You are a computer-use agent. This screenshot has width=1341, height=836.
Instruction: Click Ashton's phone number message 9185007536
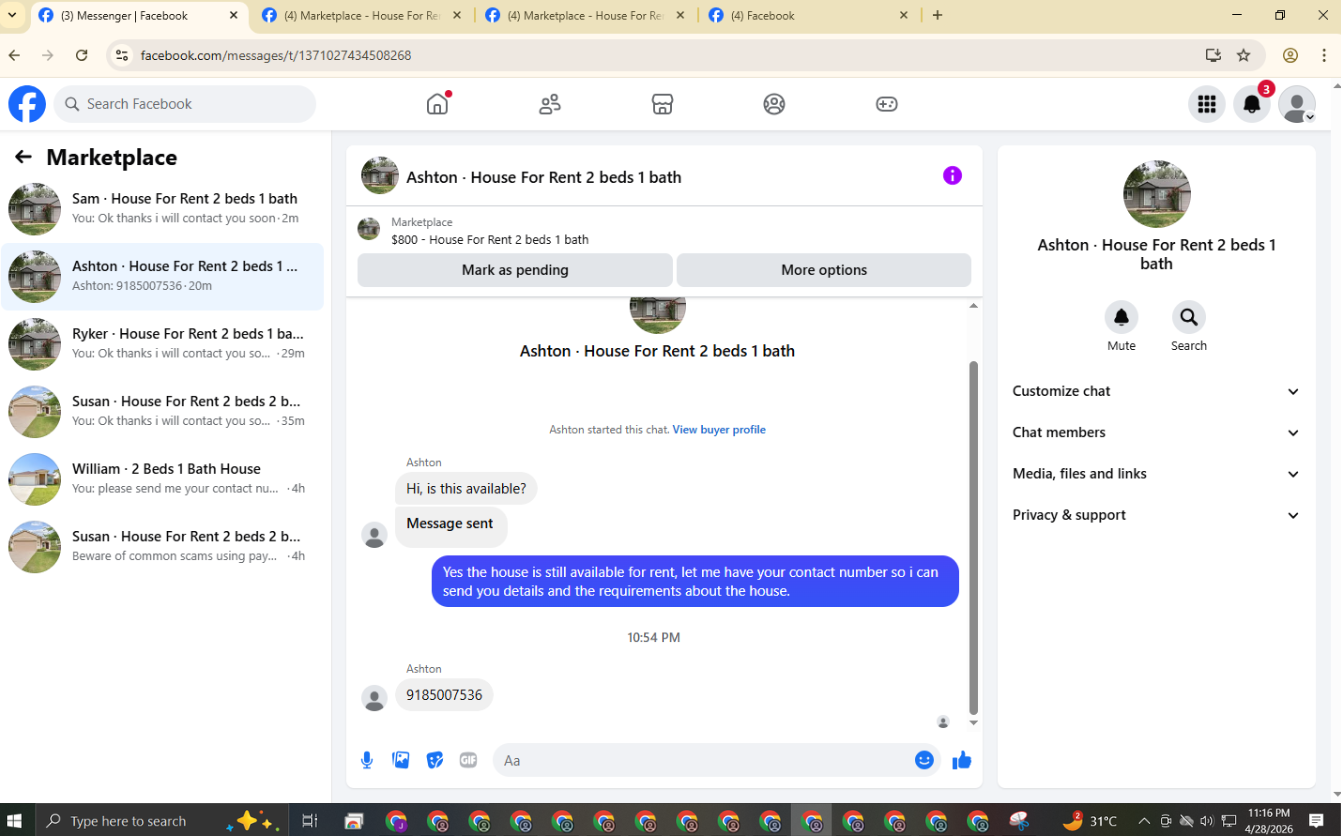(444, 695)
